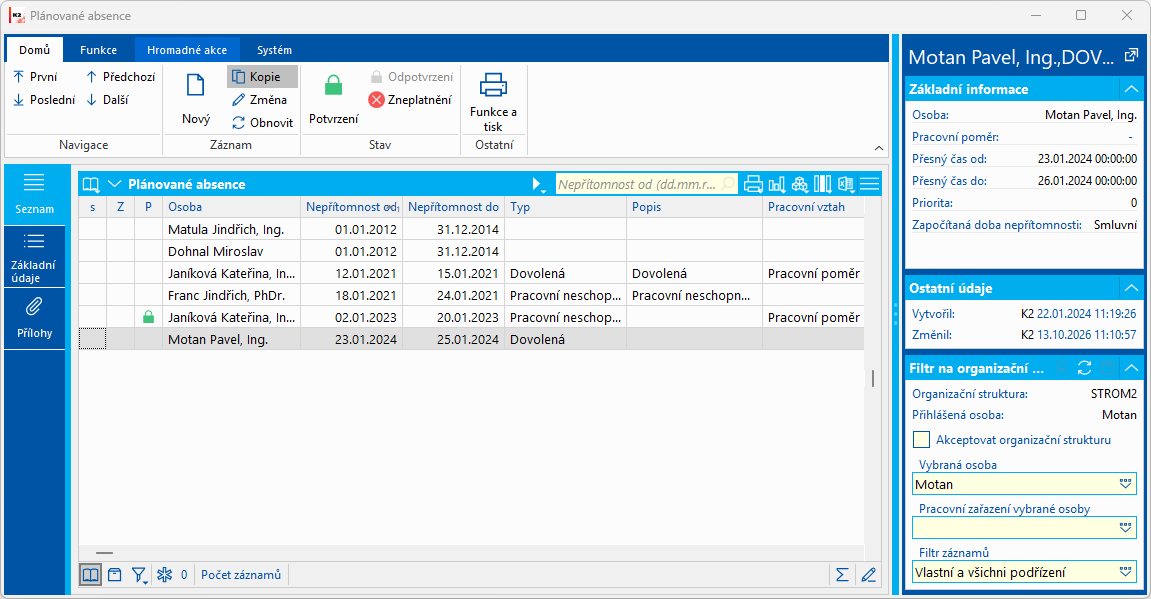
Task: Click the green Potvrzení lock icon
Action: pos(333,85)
